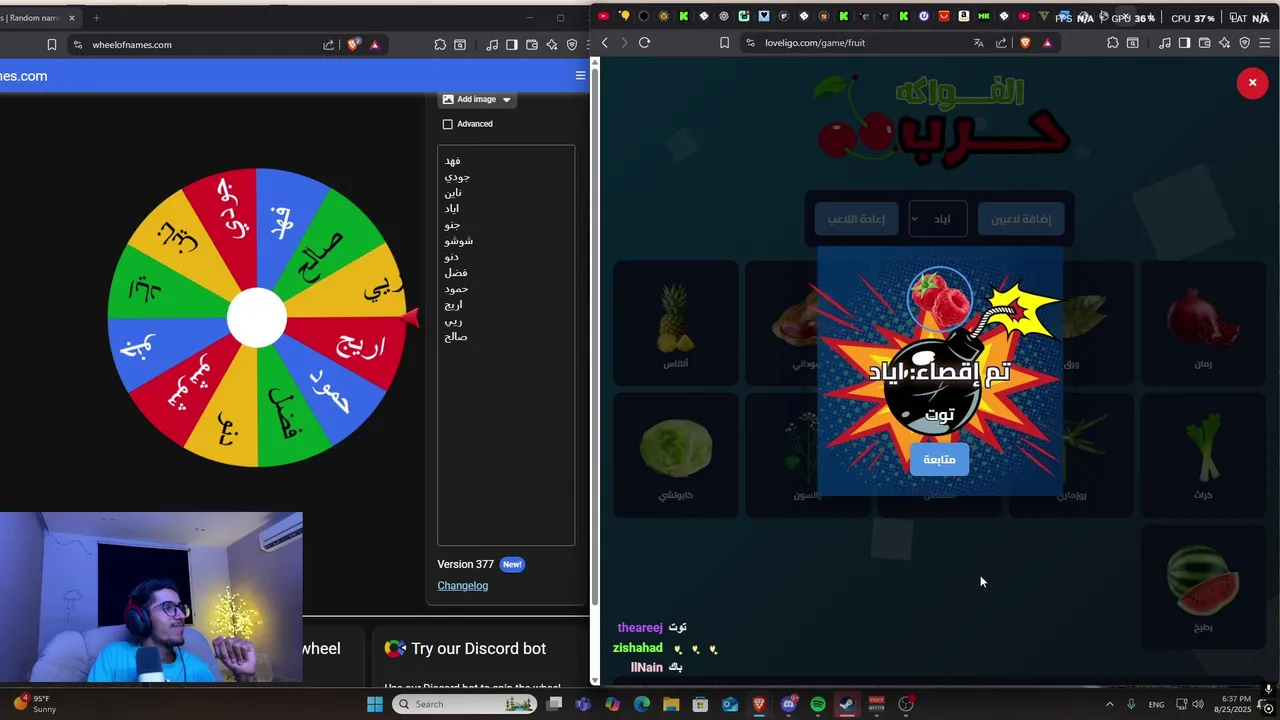Bookmark the wheelofnames page
The width and height of the screenshot is (1280, 720).
[51, 45]
